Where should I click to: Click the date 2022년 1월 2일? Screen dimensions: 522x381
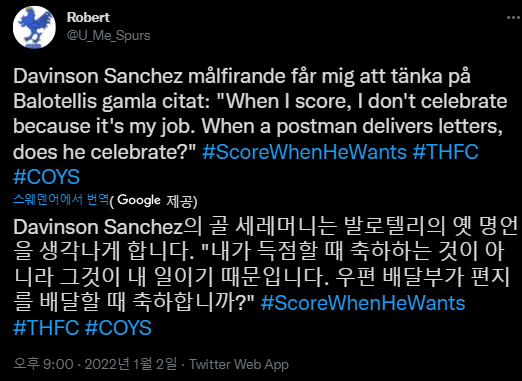[x=131, y=364]
